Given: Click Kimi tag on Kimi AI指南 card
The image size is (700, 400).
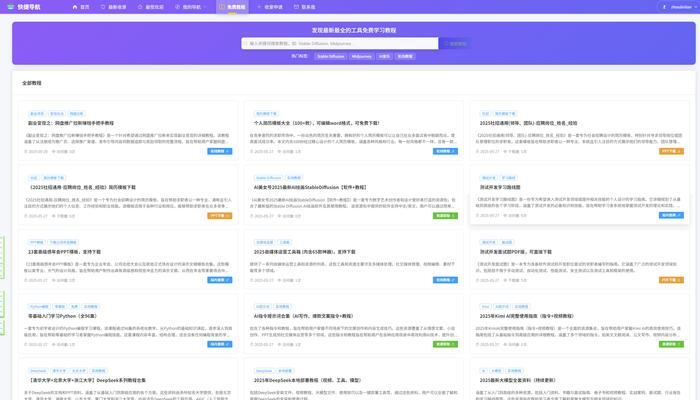Looking at the screenshot, I should pyautogui.click(x=485, y=306).
